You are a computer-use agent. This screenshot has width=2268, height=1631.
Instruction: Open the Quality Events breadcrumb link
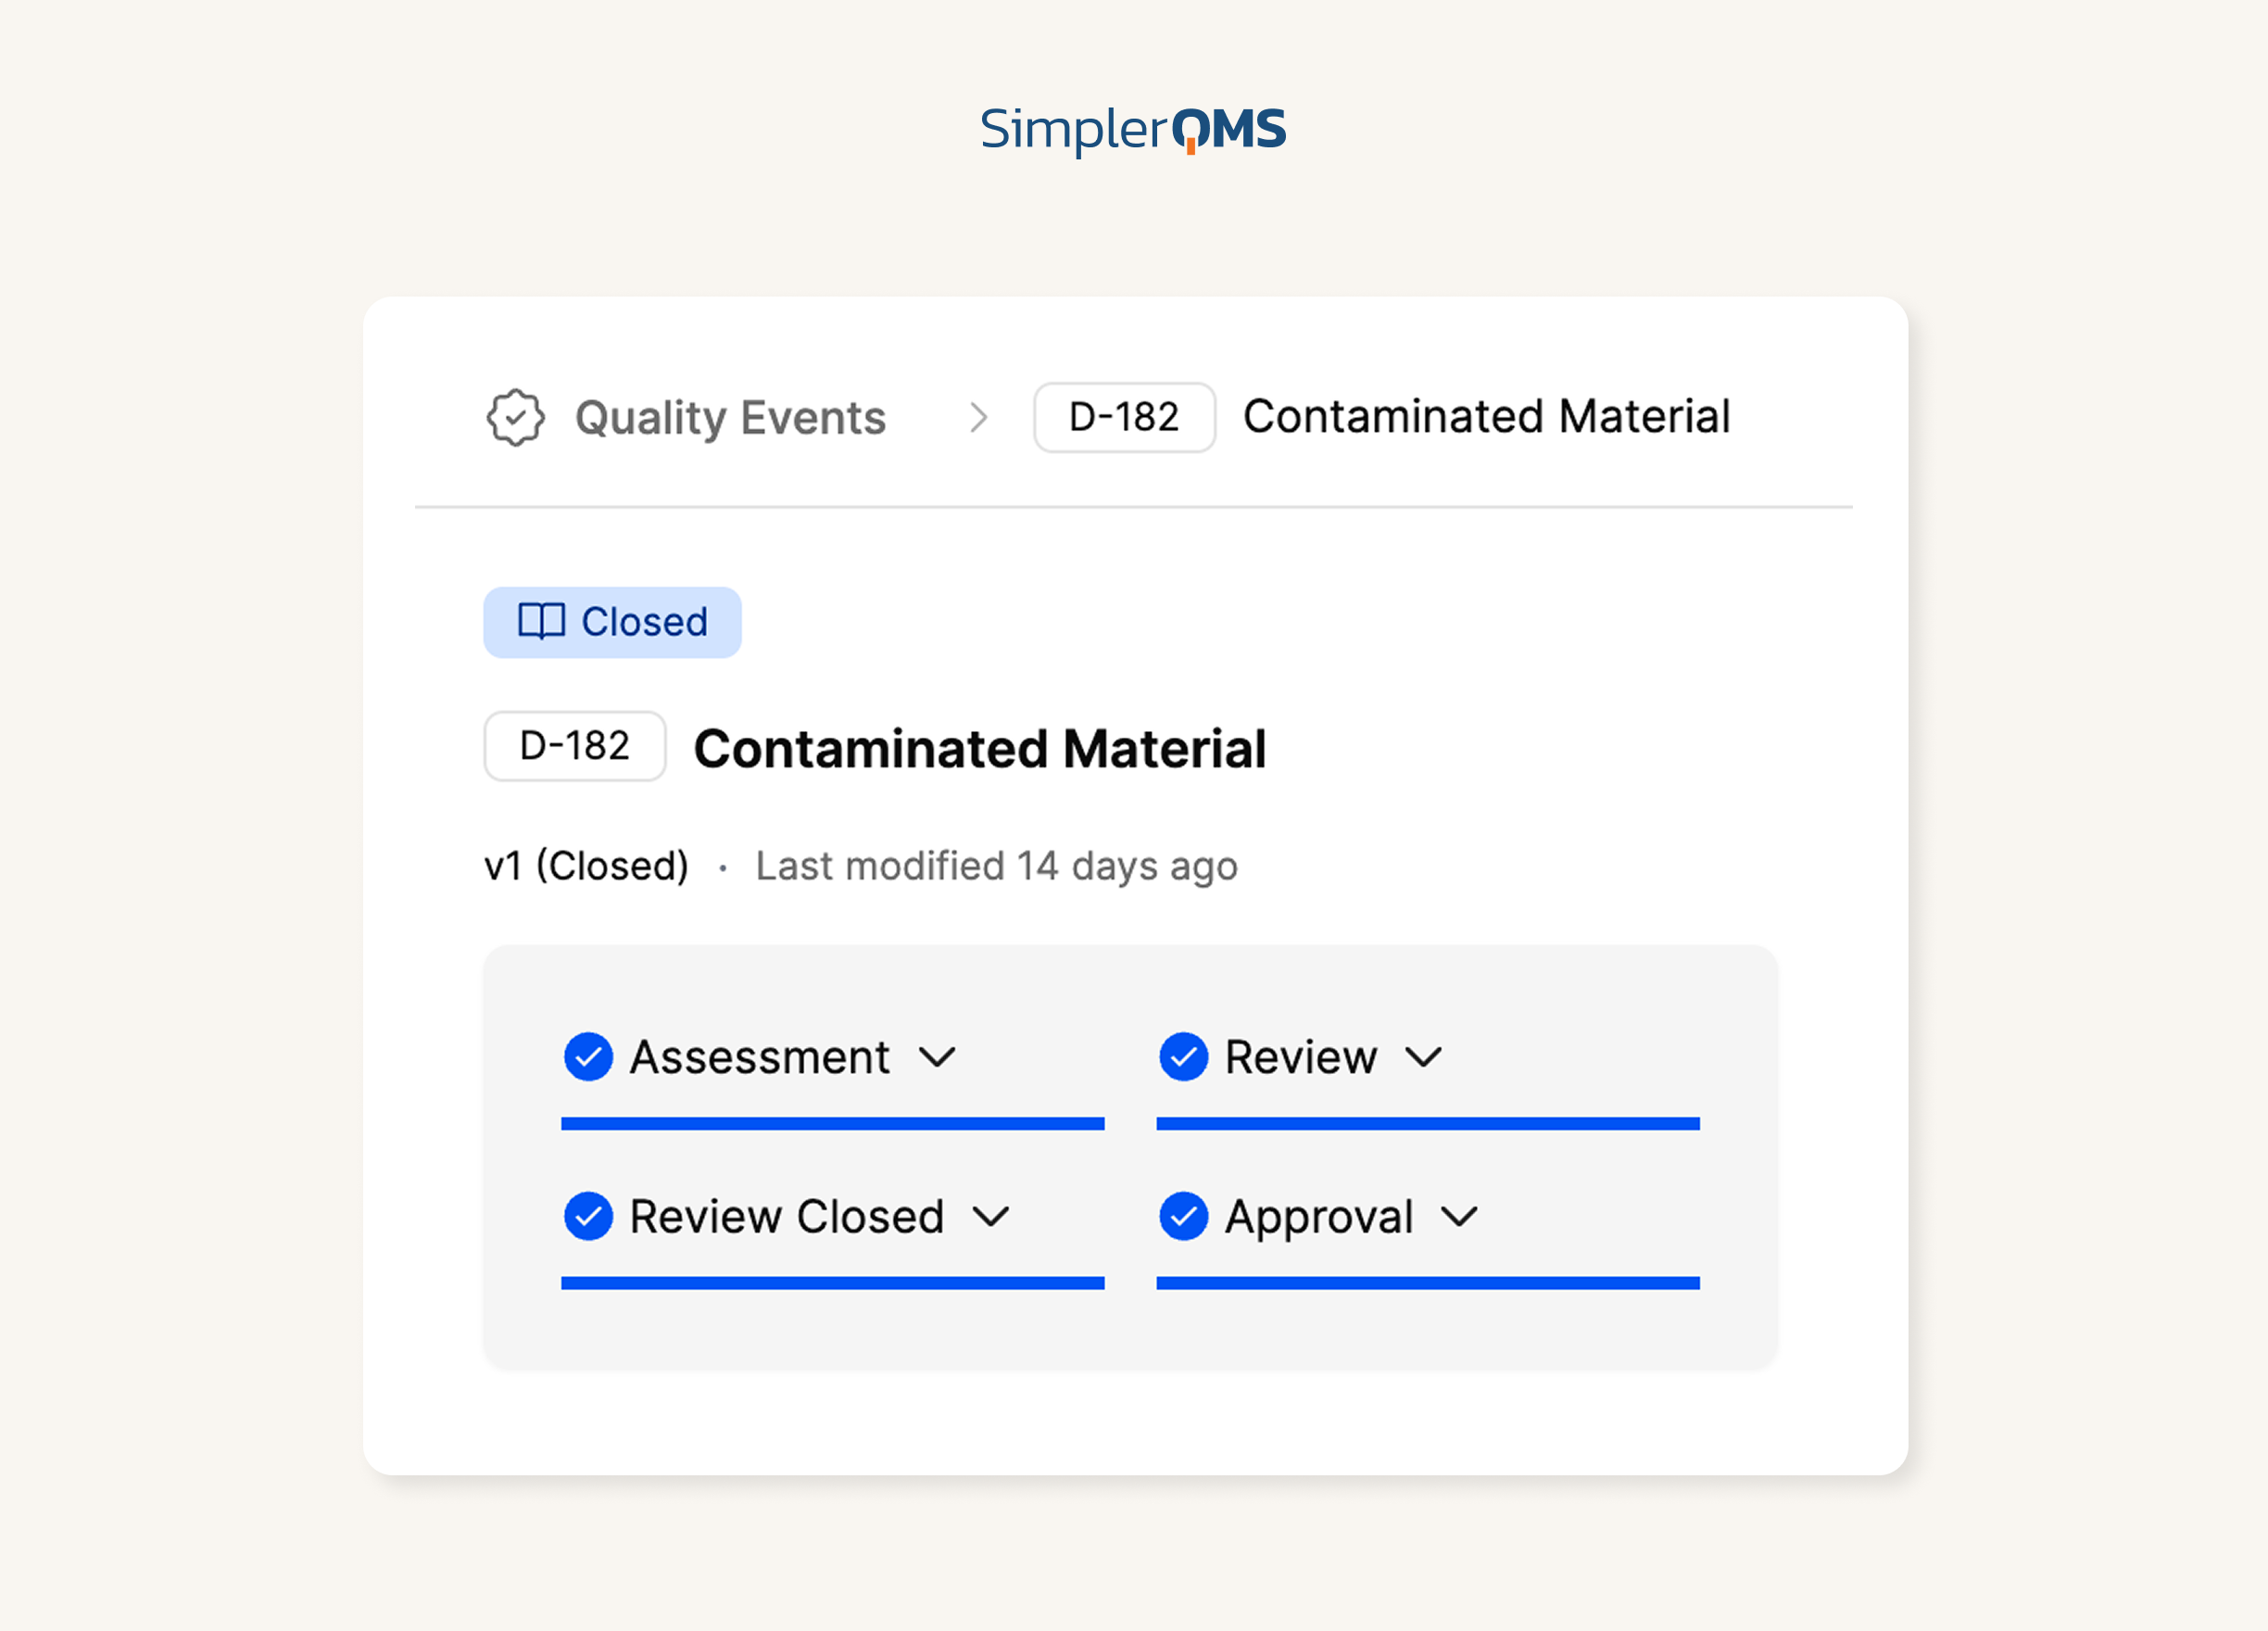click(730, 417)
